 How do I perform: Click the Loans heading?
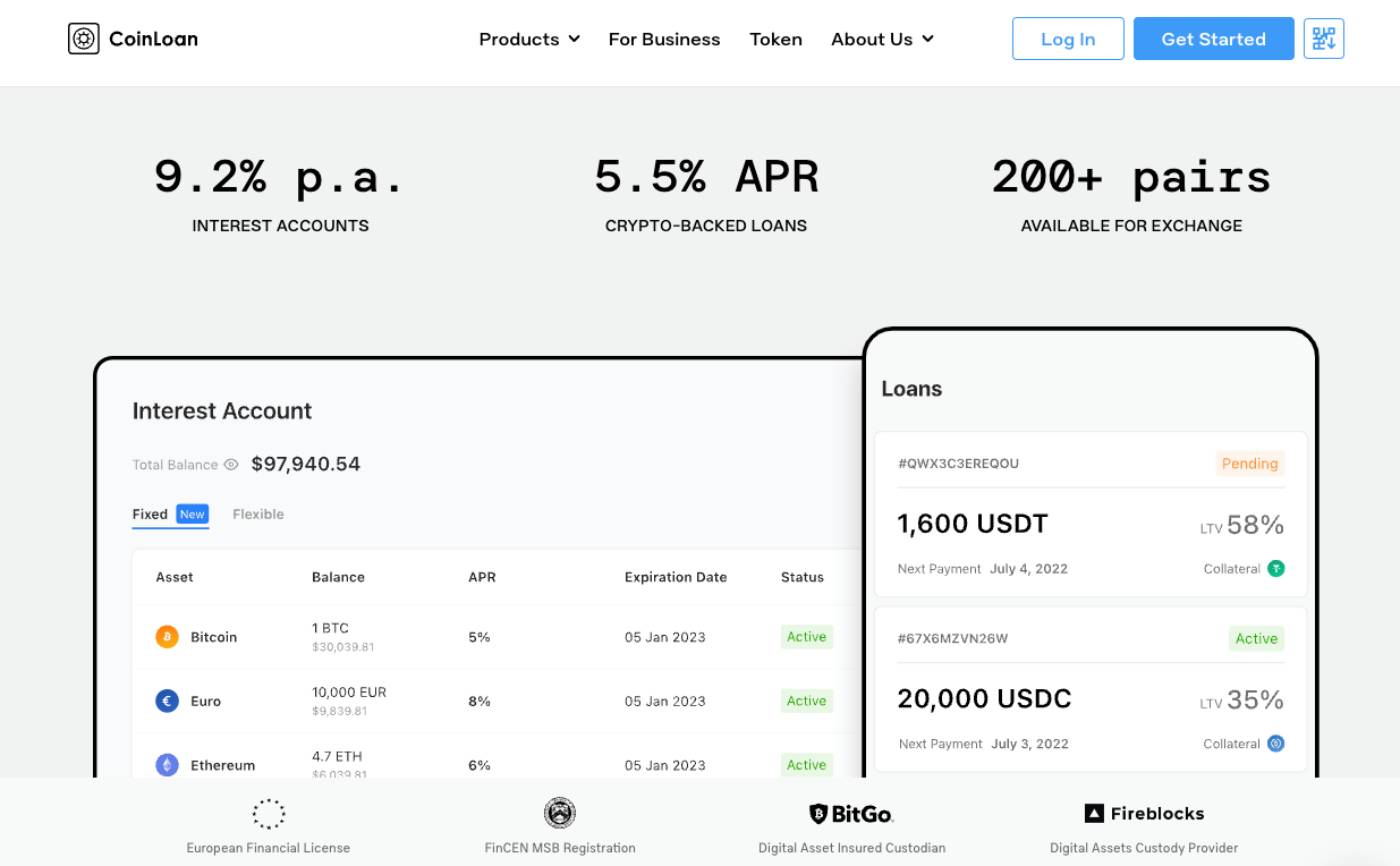[911, 389]
